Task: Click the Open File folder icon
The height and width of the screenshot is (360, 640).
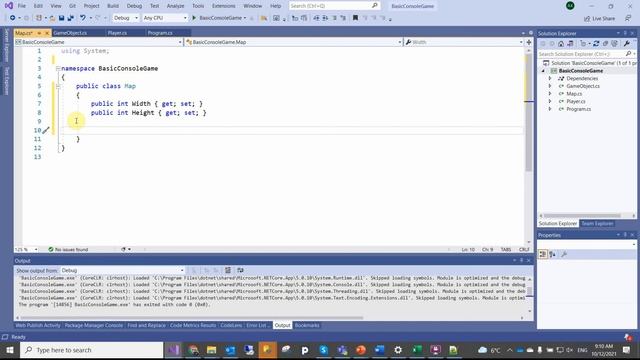Action: [x=52, y=18]
